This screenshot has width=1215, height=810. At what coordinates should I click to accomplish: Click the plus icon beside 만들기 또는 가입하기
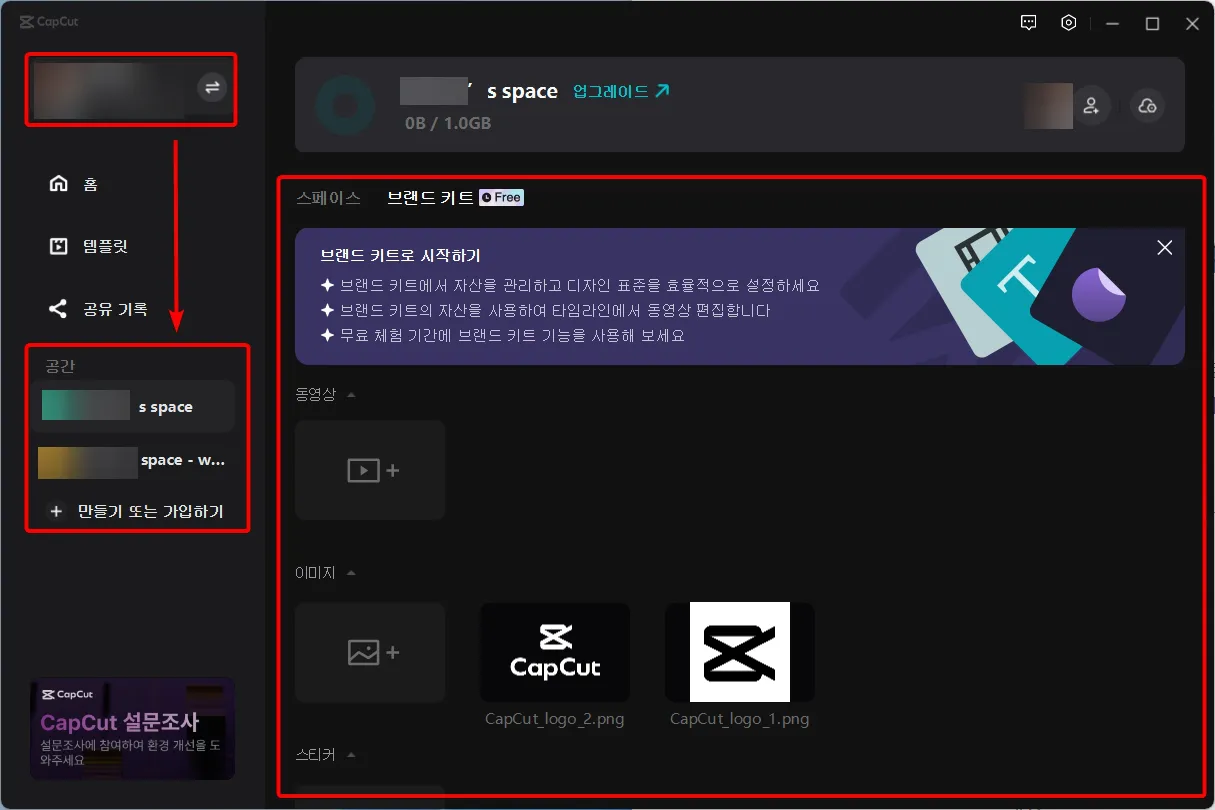point(56,512)
